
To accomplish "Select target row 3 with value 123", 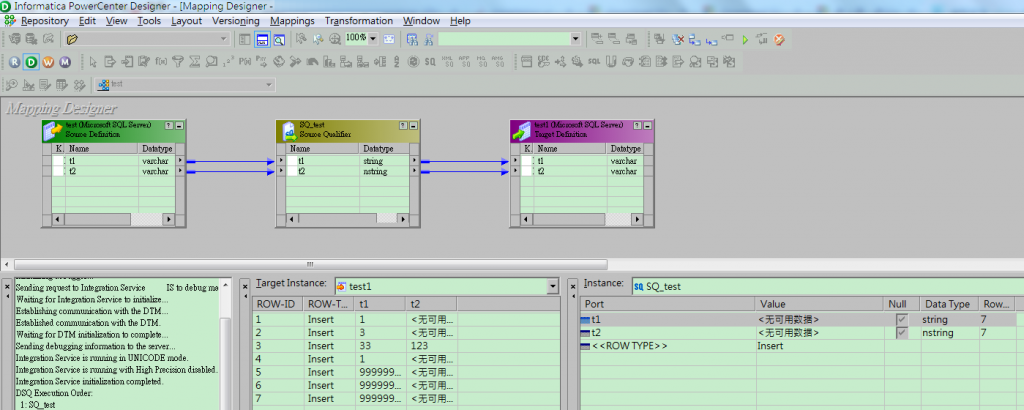I will 406,346.
